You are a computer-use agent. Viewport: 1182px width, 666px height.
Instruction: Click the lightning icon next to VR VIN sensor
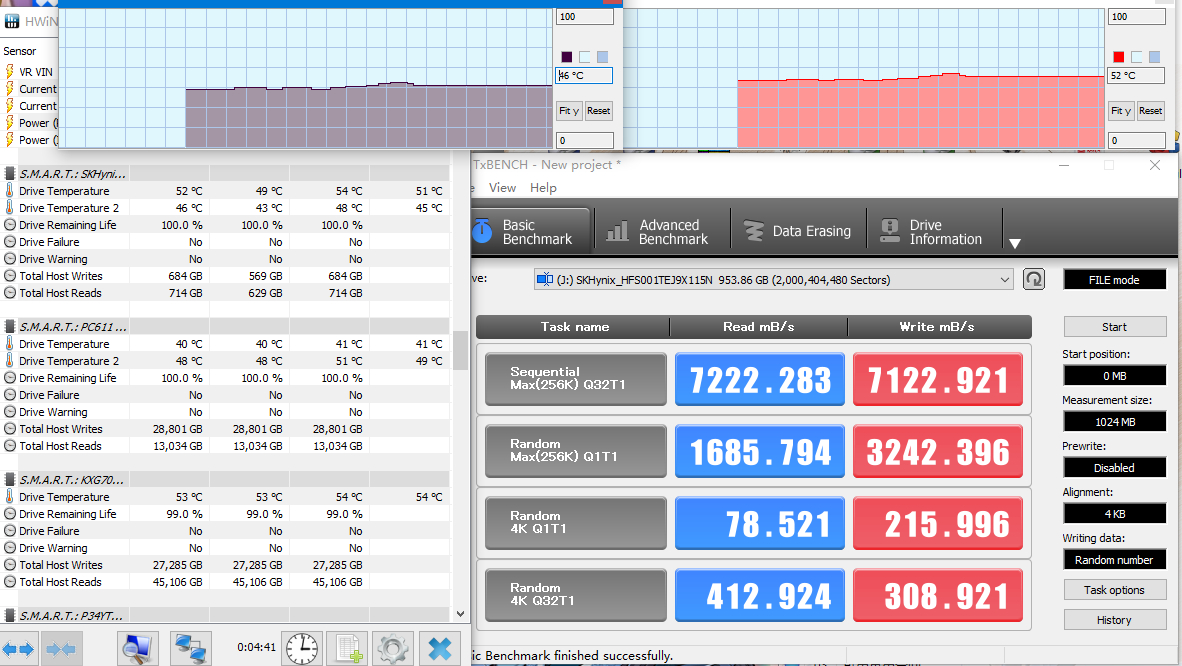click(x=10, y=72)
